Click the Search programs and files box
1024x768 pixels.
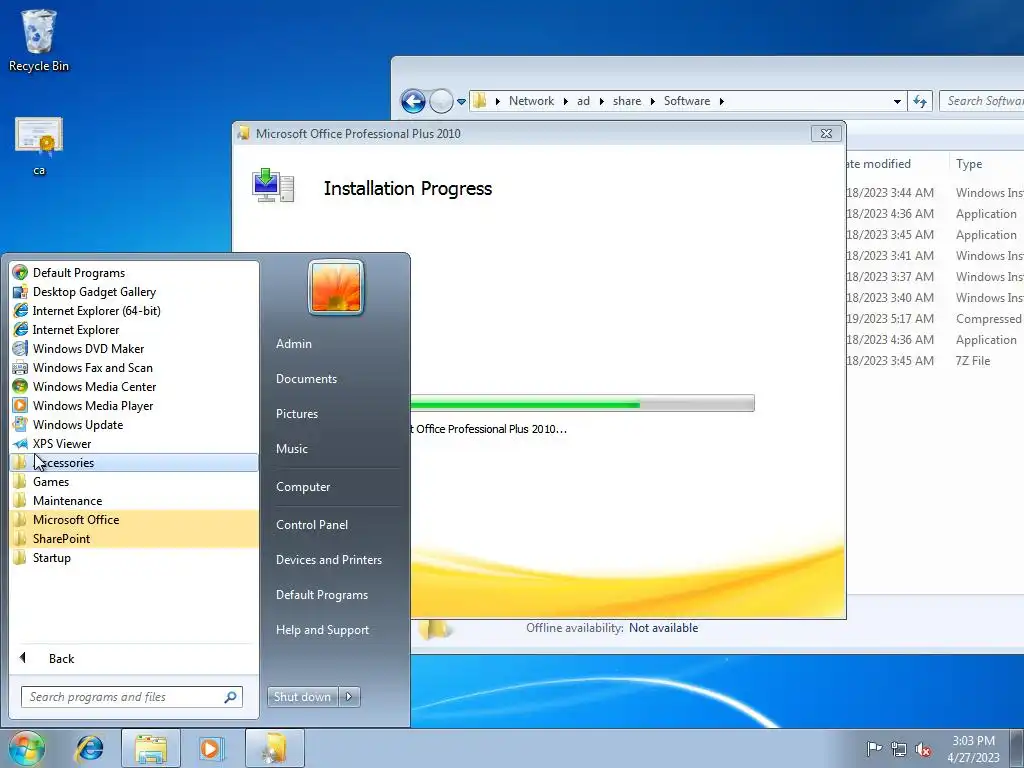(131, 697)
